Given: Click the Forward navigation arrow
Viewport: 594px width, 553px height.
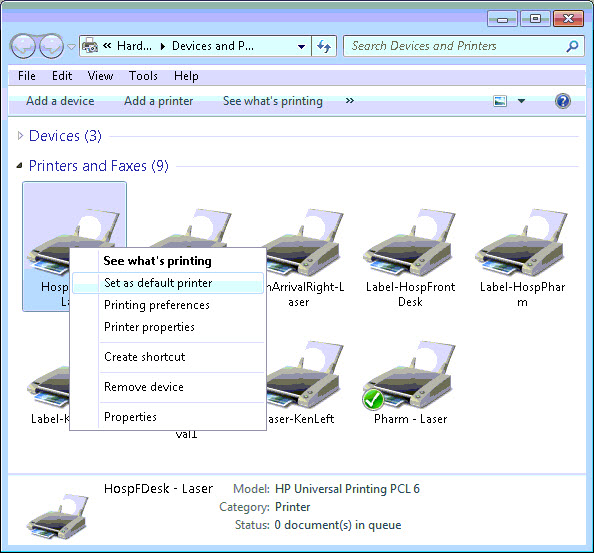Looking at the screenshot, I should point(52,46).
